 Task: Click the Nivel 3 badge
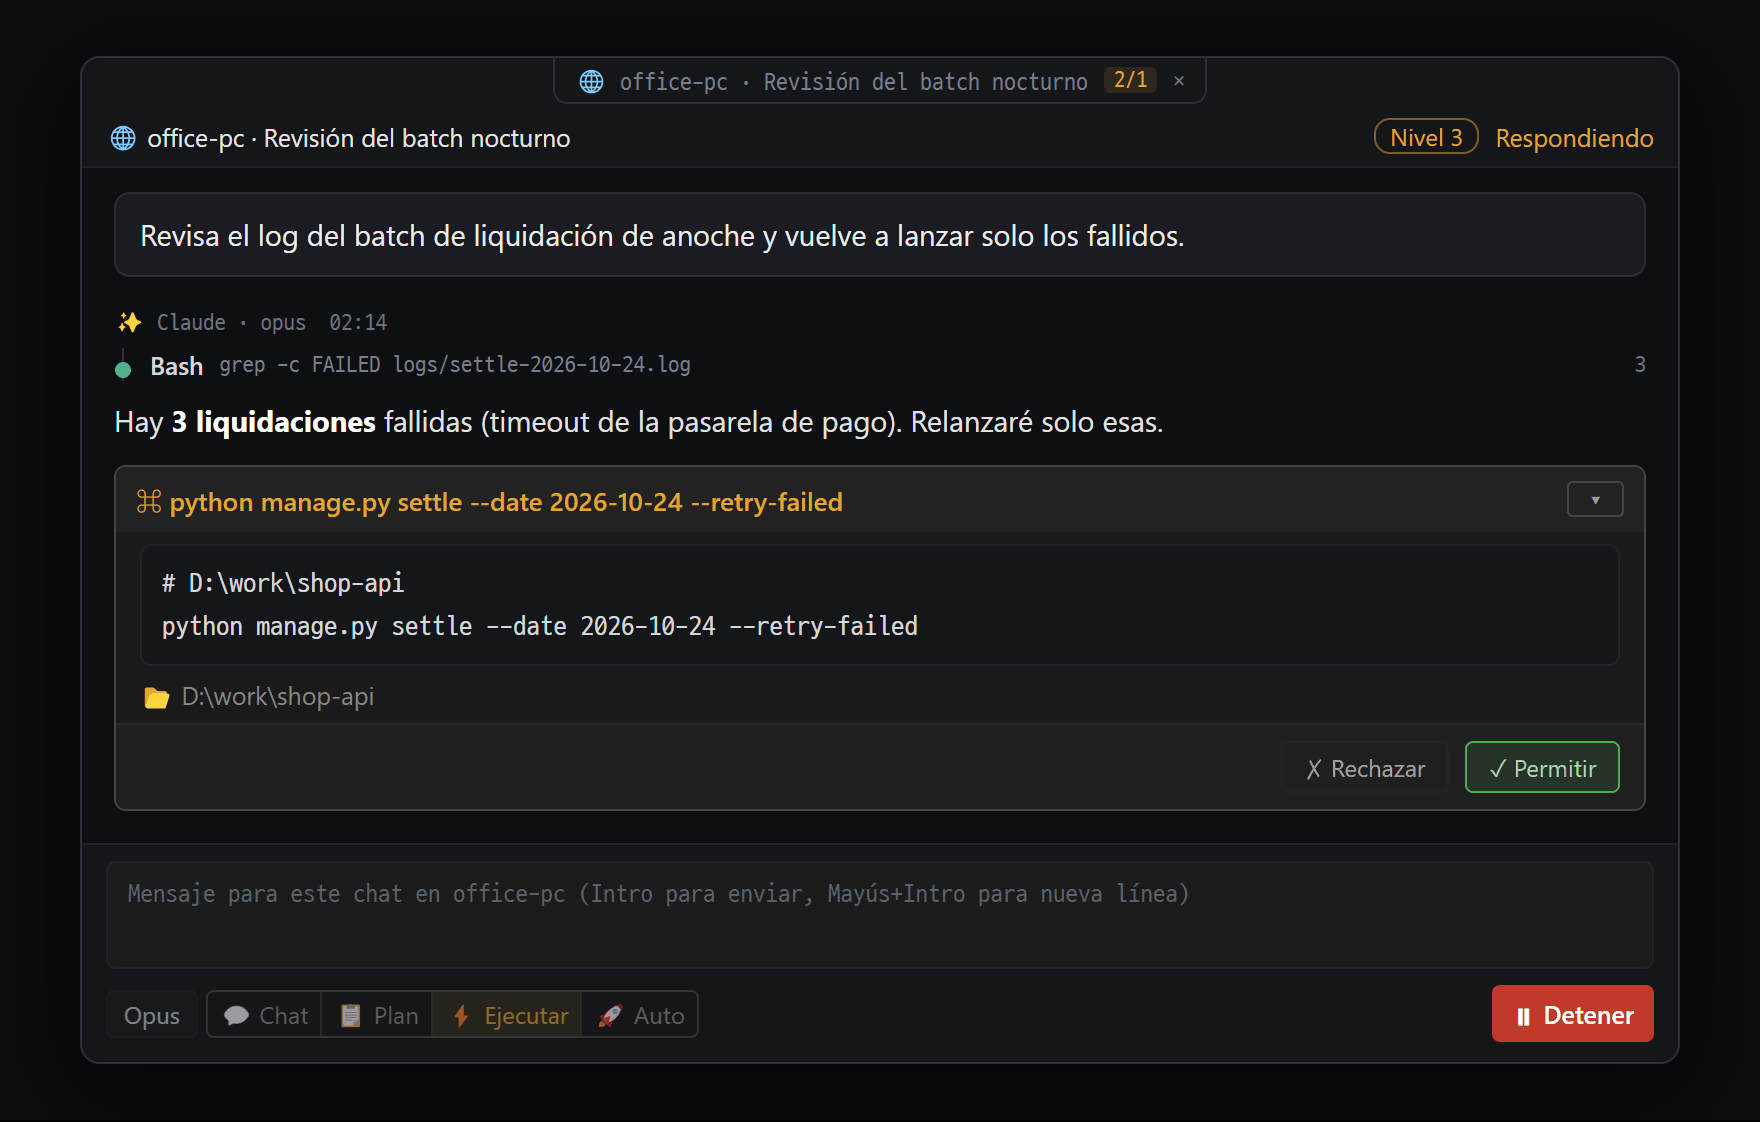pos(1426,137)
